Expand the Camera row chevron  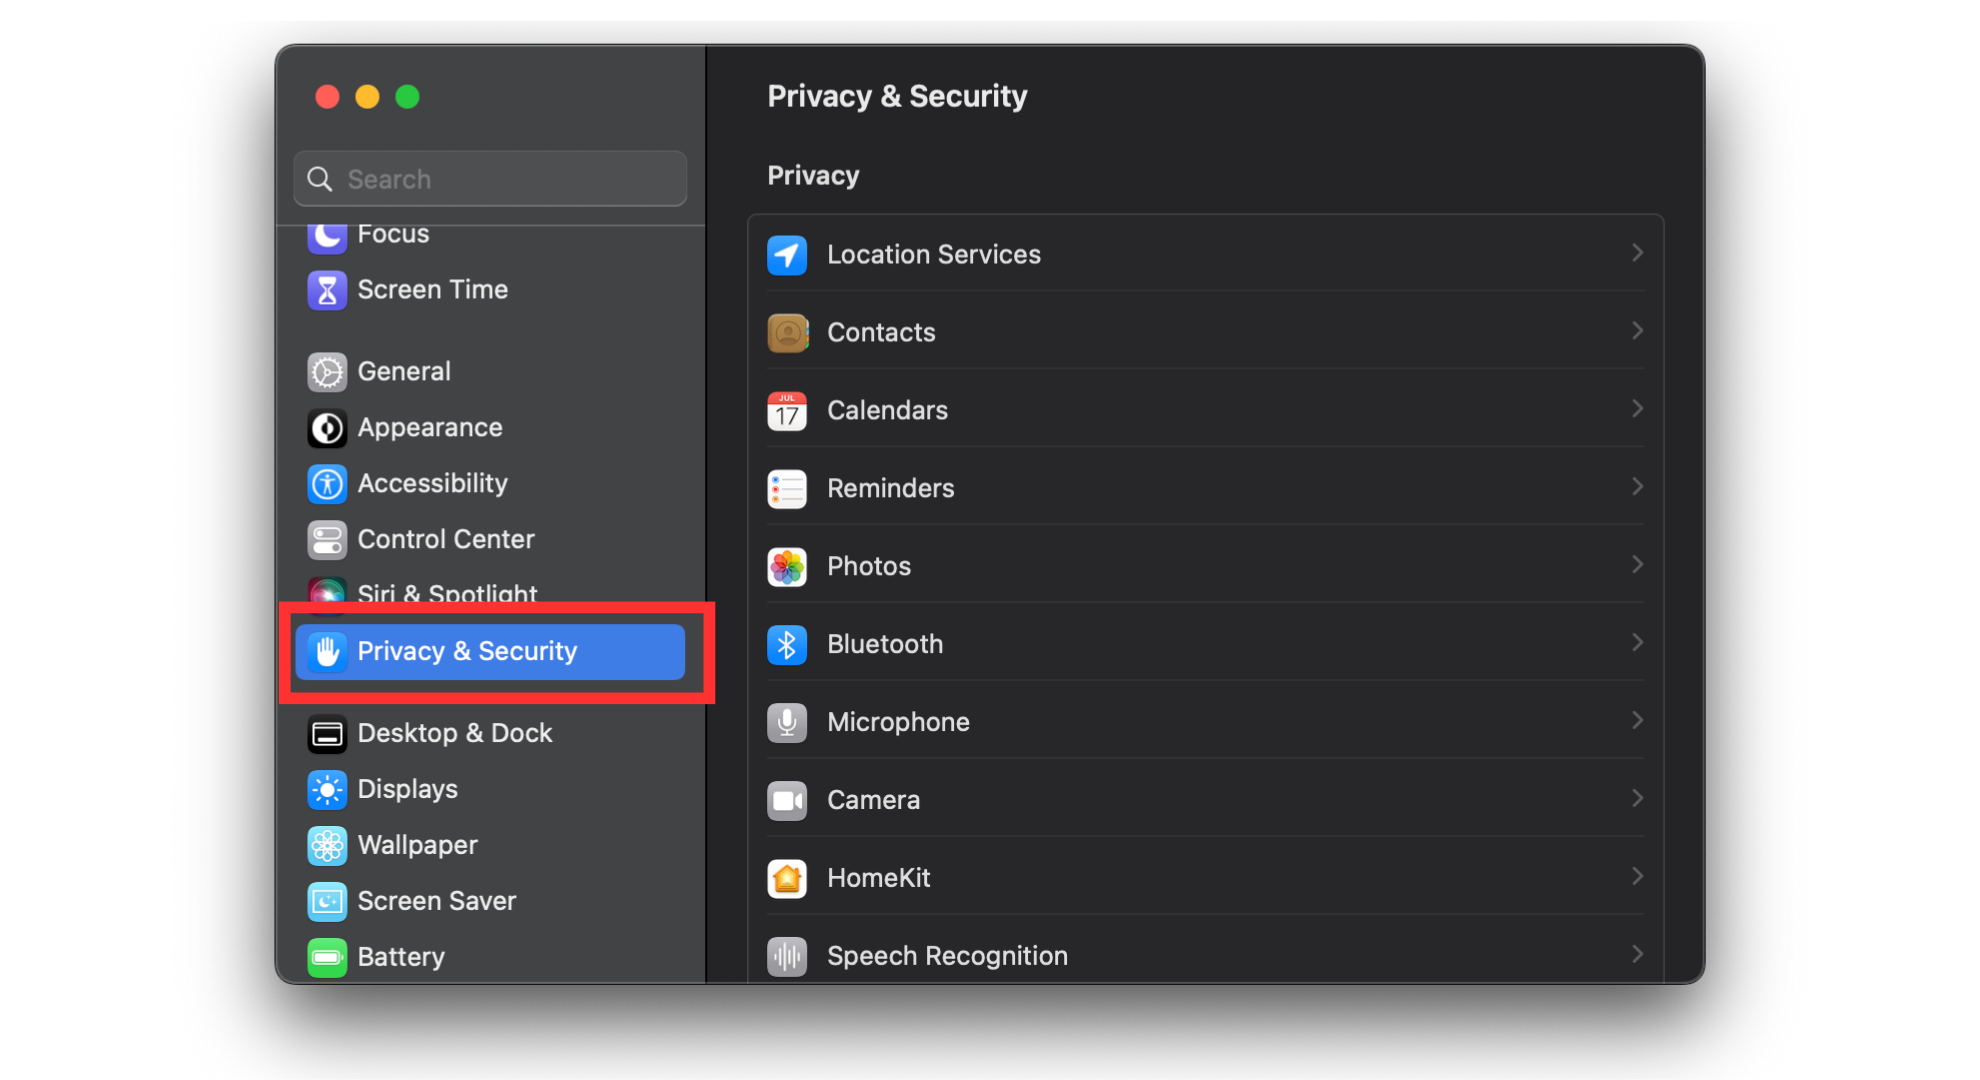1637,798
